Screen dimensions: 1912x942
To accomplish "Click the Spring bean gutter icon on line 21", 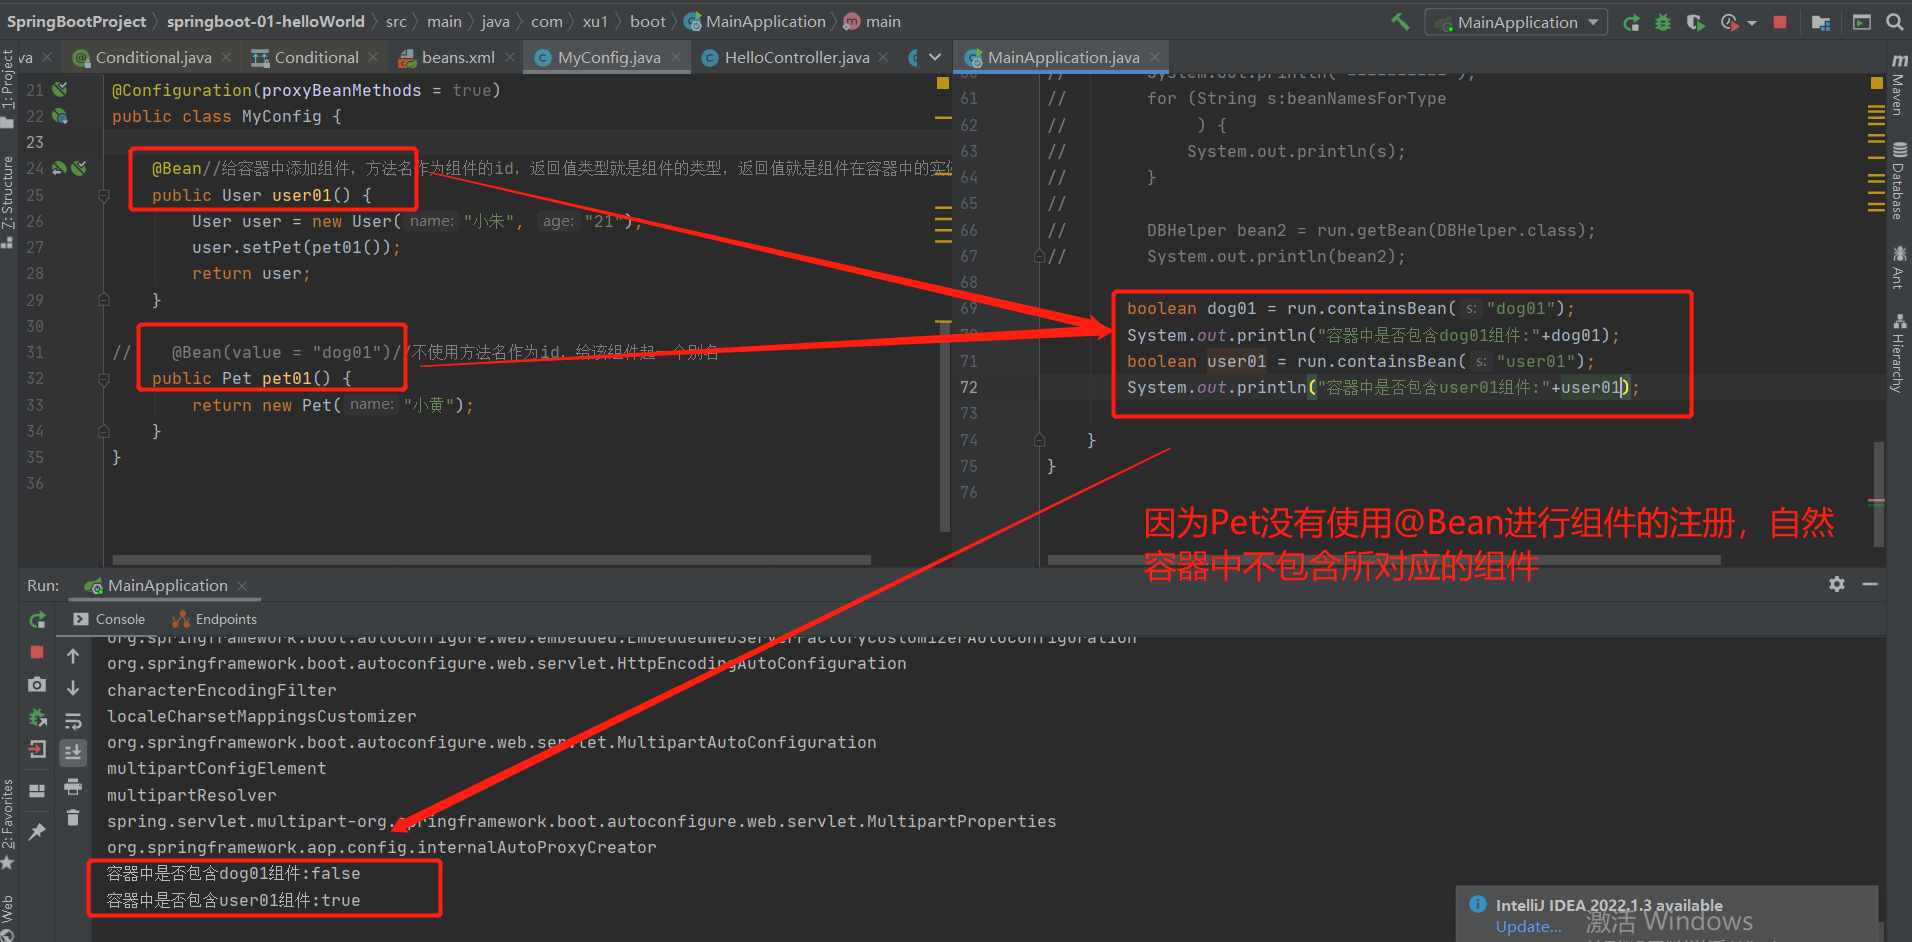I will point(60,90).
